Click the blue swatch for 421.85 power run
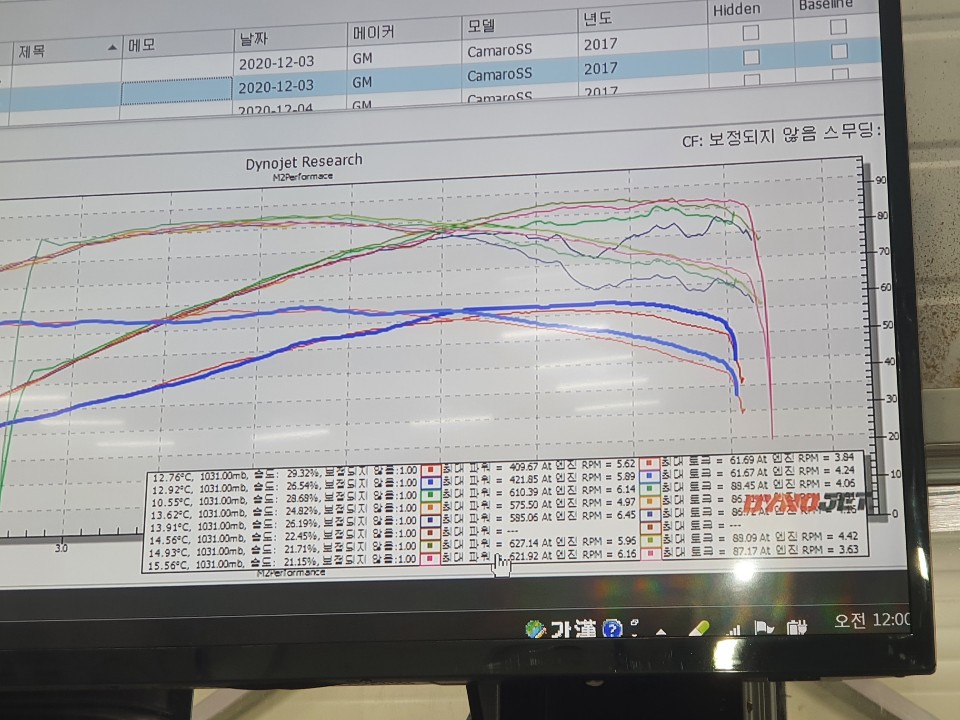The image size is (960, 720). tap(431, 483)
